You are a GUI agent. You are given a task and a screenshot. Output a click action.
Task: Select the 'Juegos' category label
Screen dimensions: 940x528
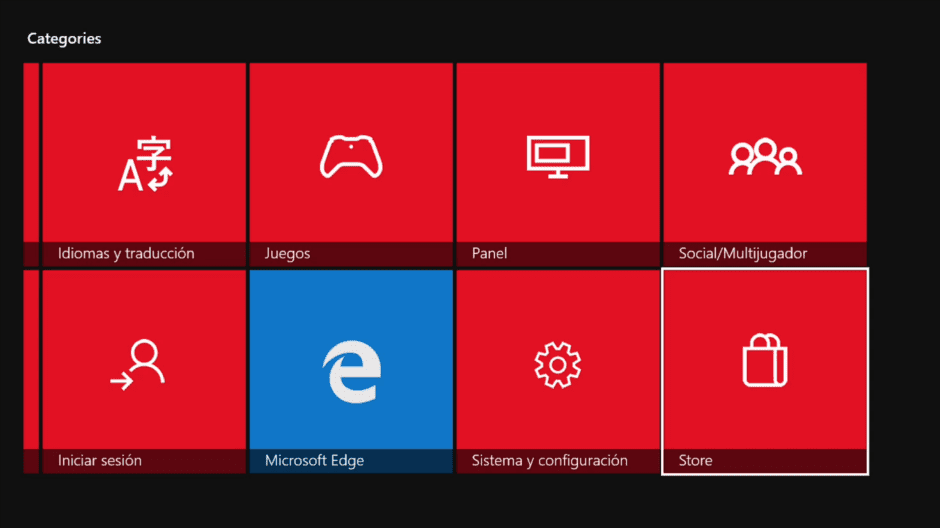287,254
